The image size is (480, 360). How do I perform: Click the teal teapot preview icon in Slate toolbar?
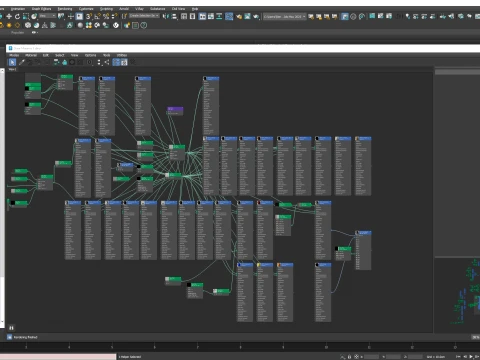(64, 62)
